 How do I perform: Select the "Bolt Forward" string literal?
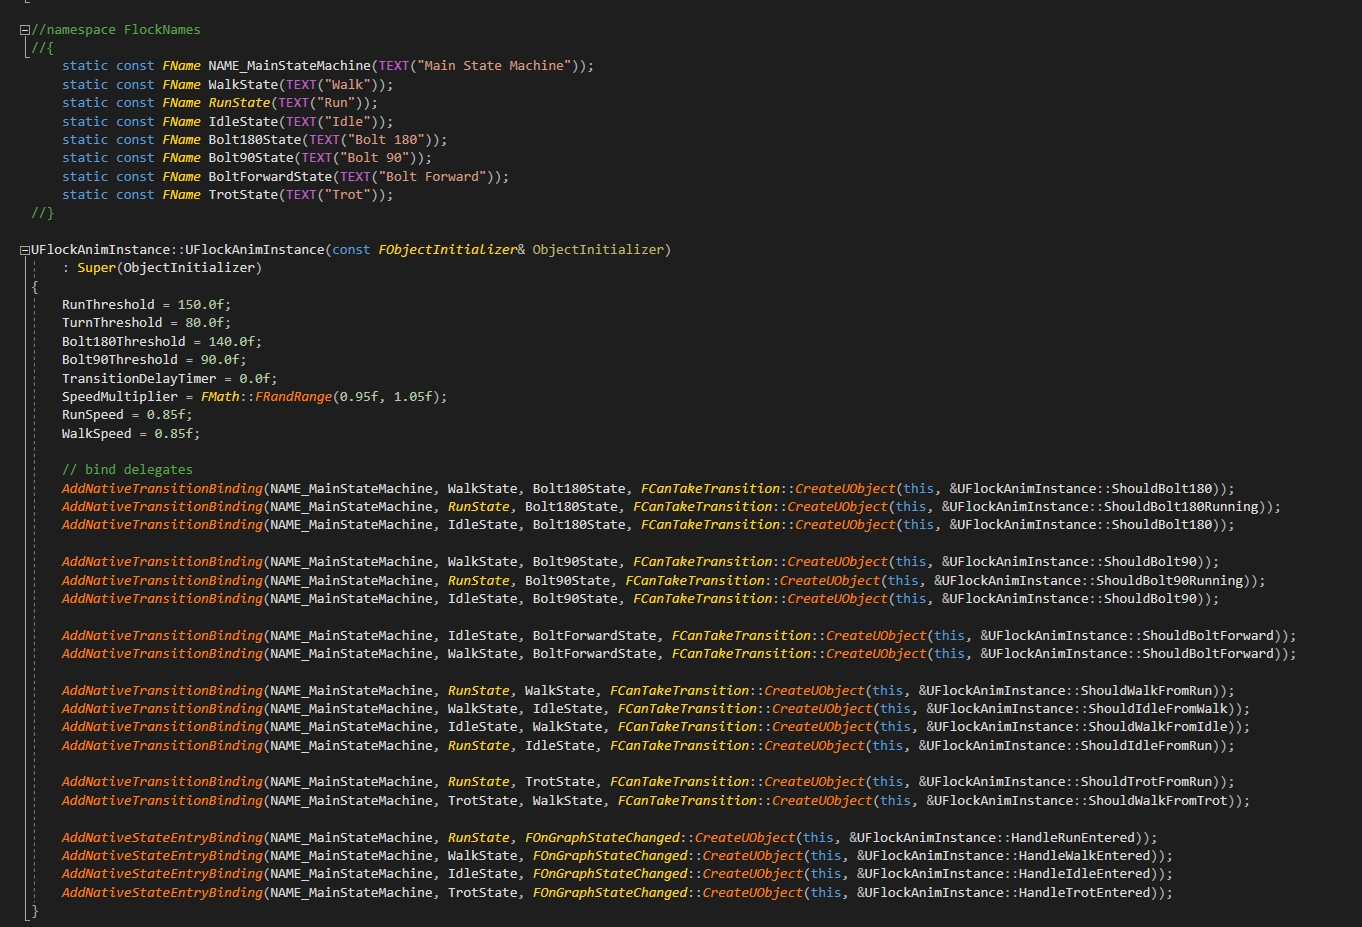(x=432, y=177)
